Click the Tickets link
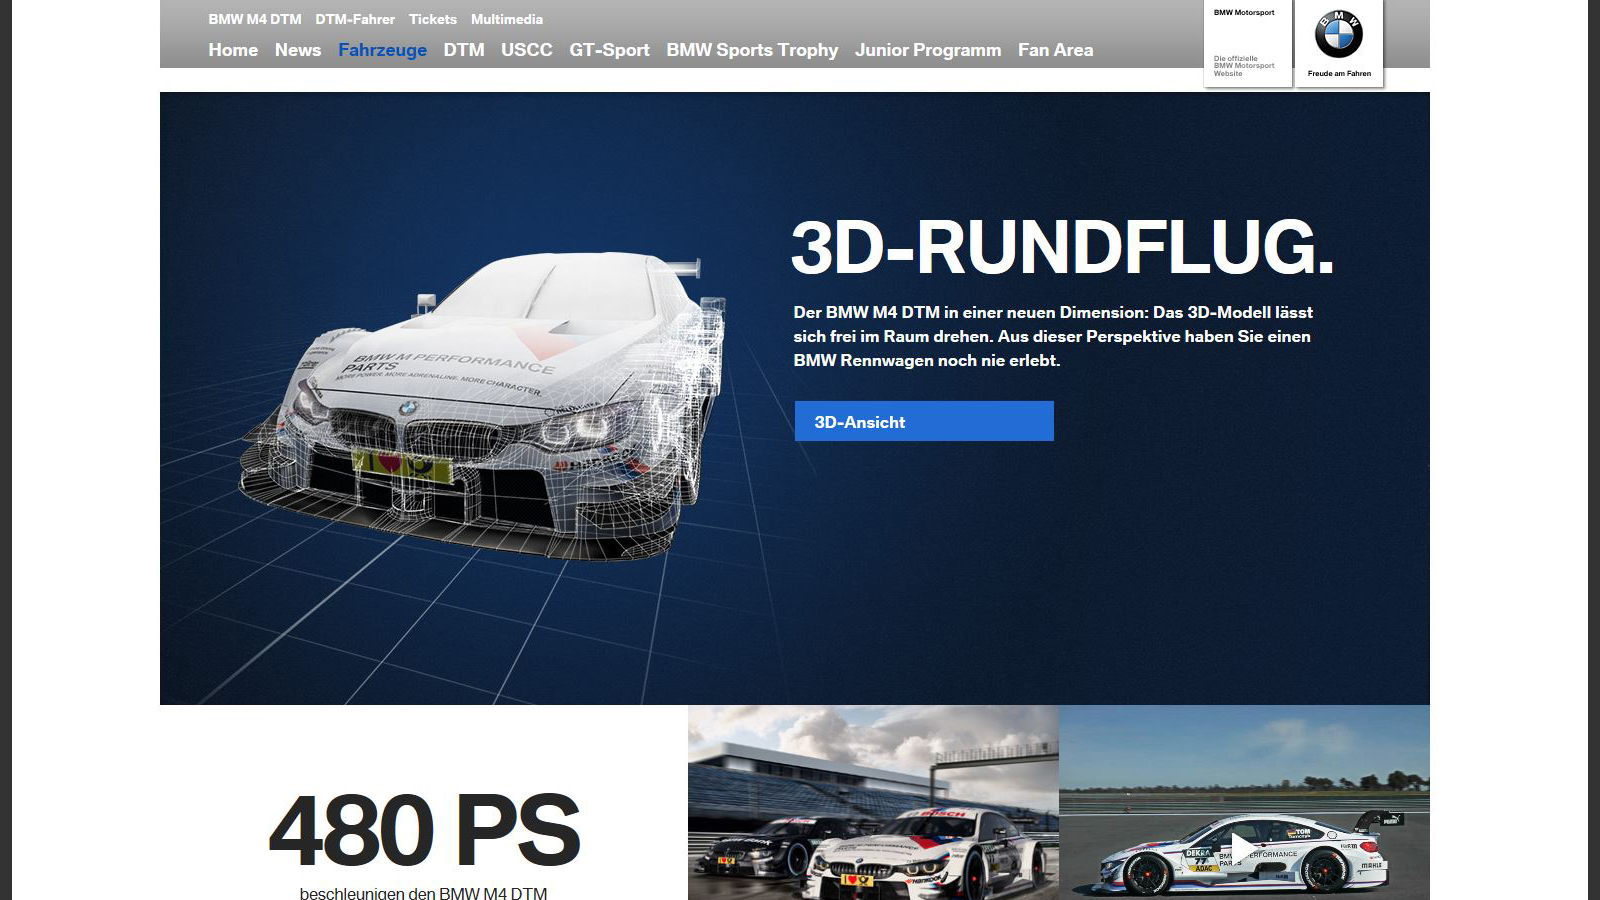 (433, 19)
